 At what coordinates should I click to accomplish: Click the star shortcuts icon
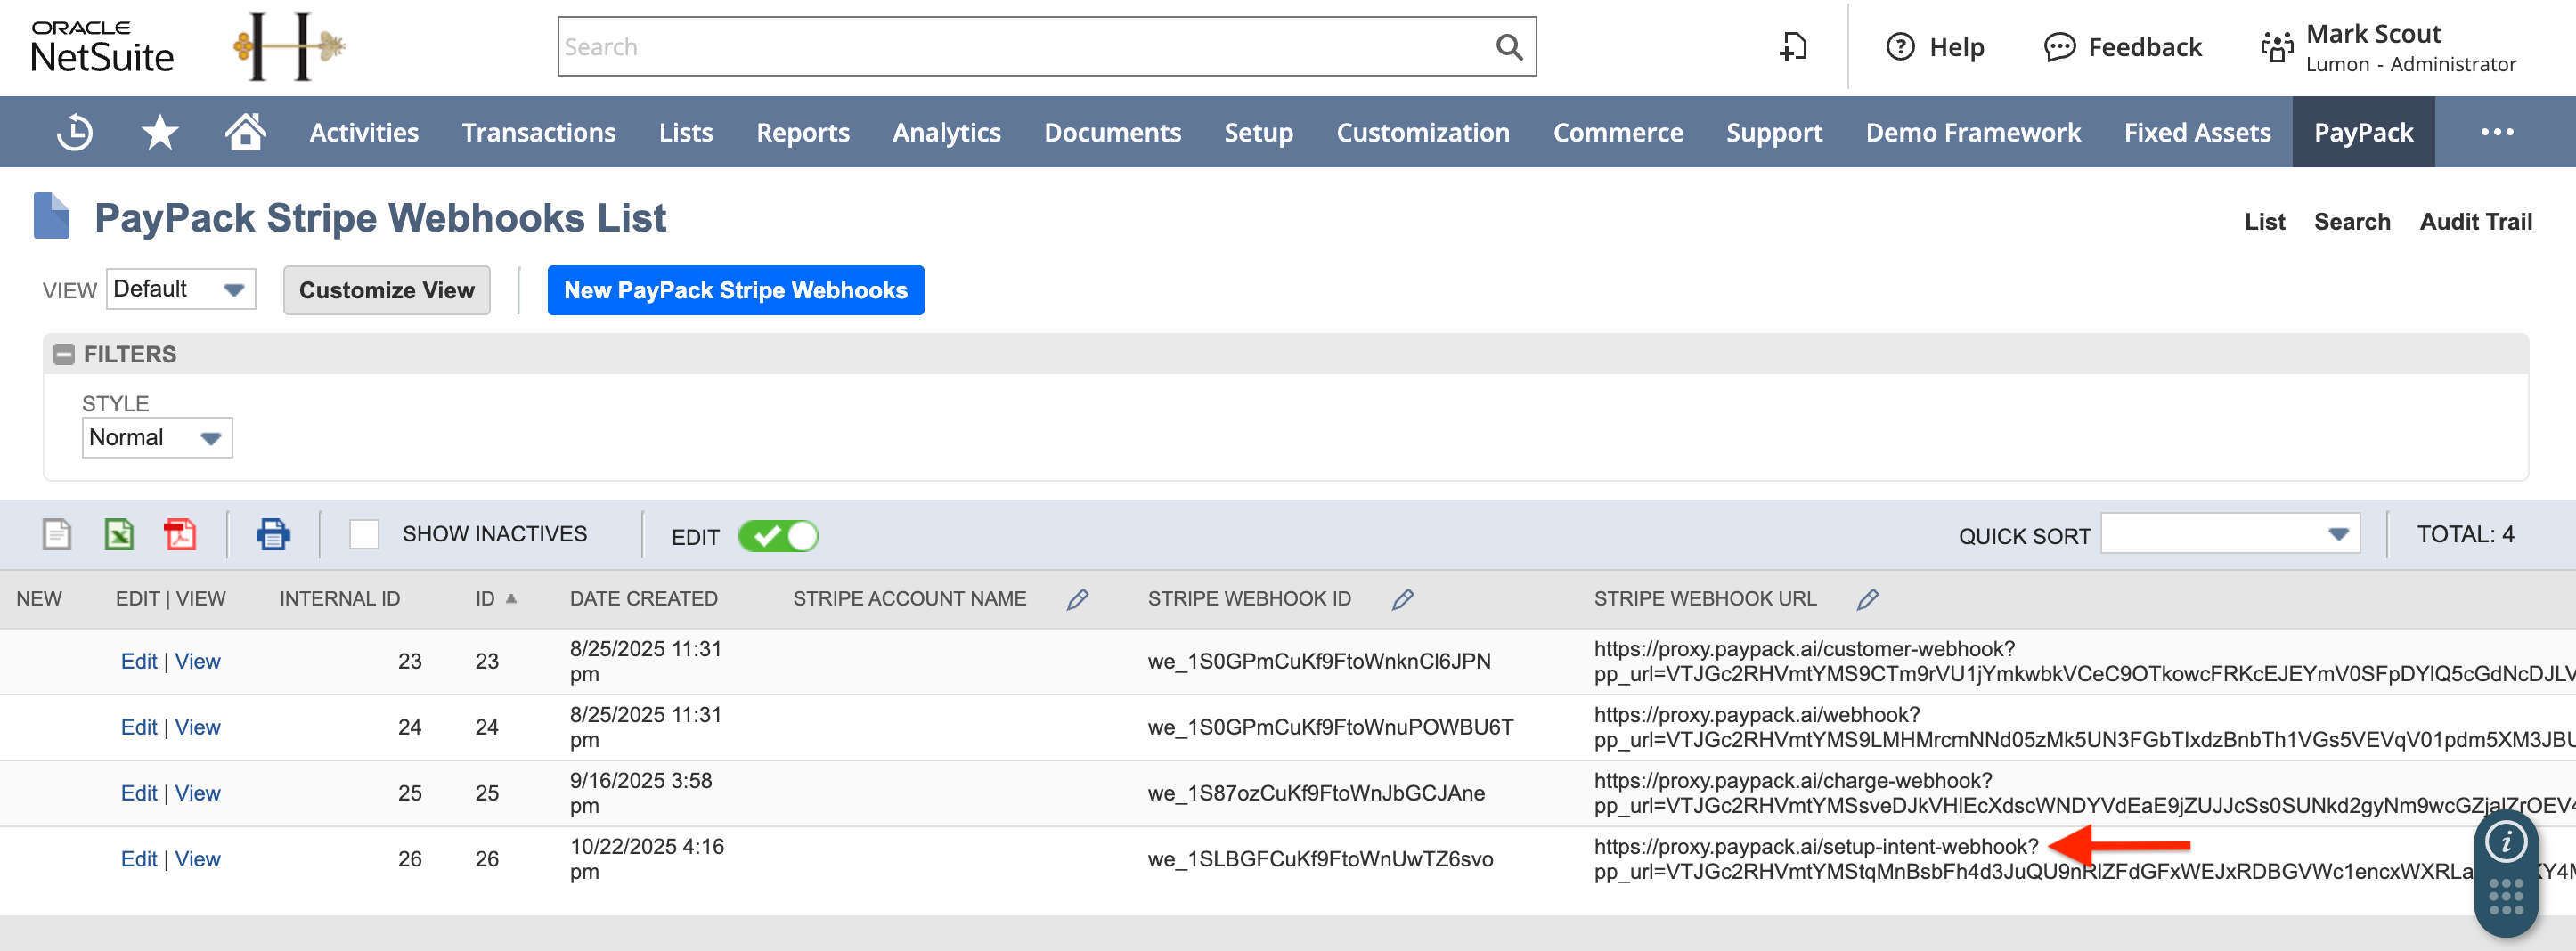coord(160,131)
